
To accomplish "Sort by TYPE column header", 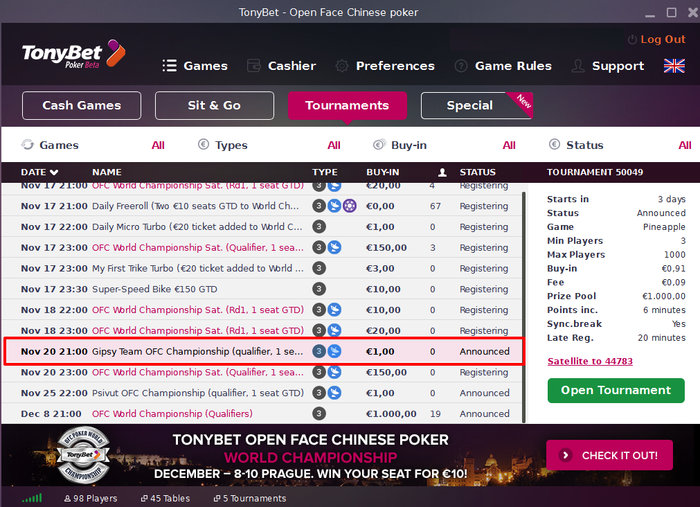I will click(x=325, y=172).
